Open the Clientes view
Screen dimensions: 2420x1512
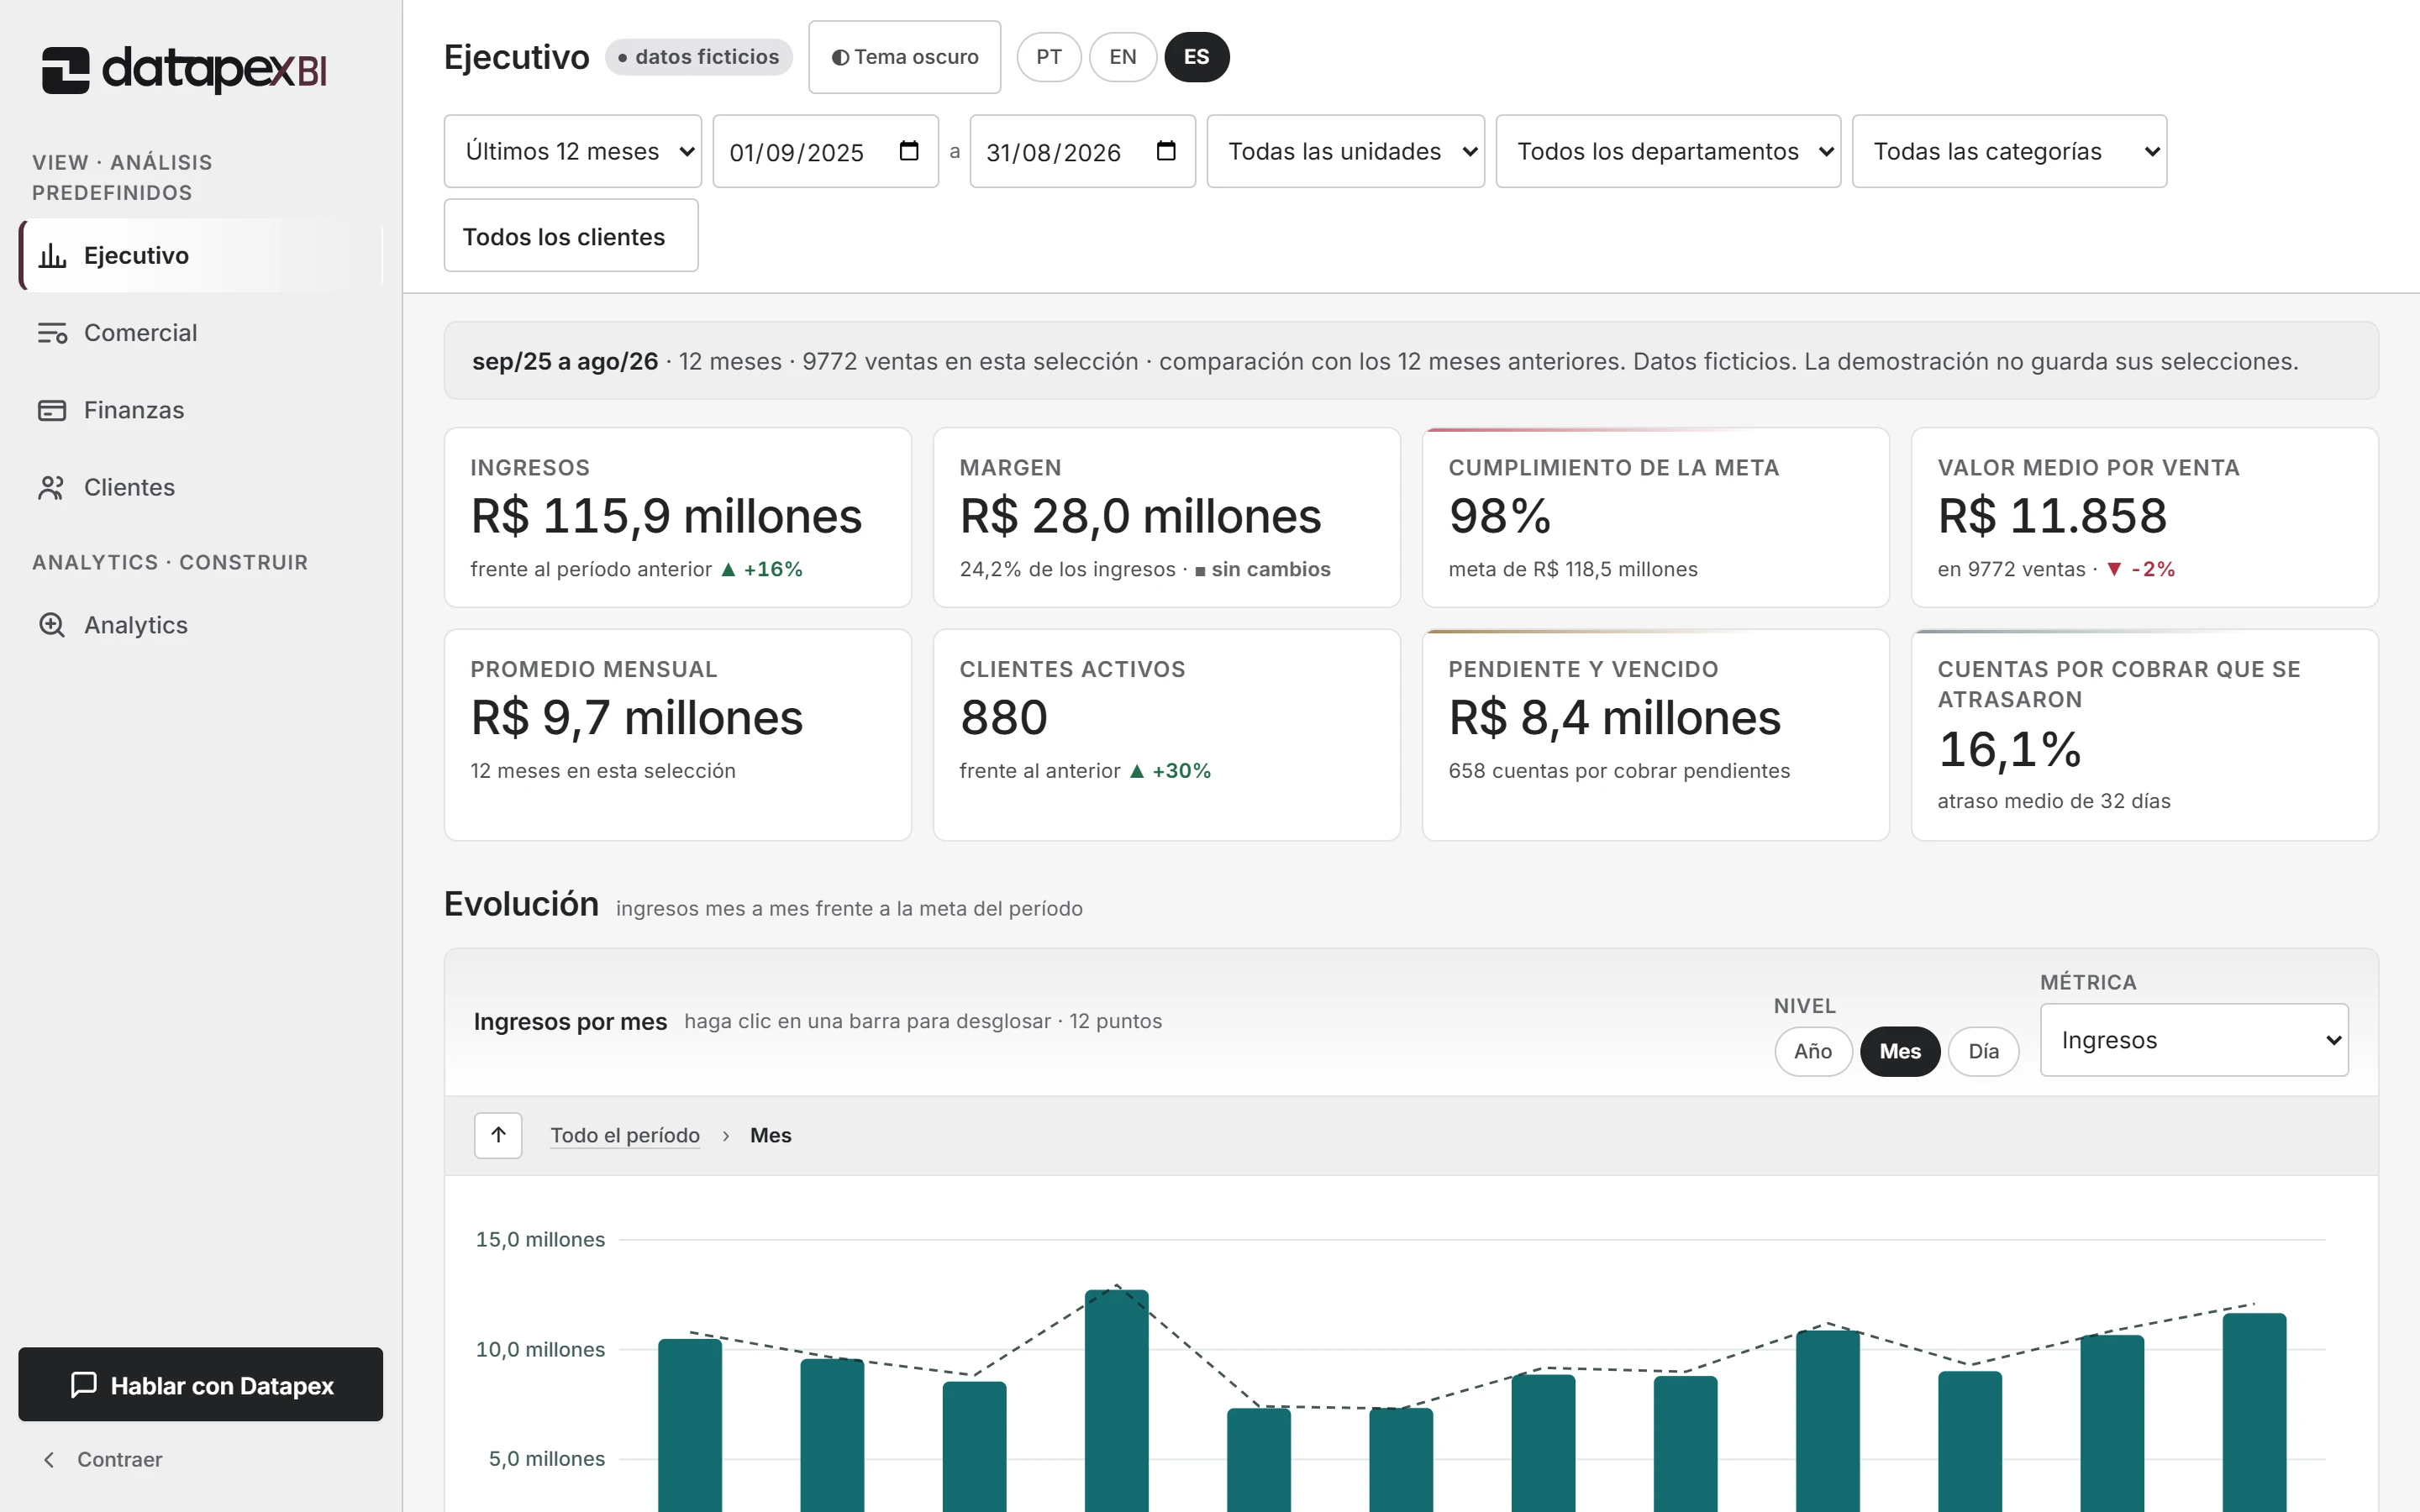point(201,488)
